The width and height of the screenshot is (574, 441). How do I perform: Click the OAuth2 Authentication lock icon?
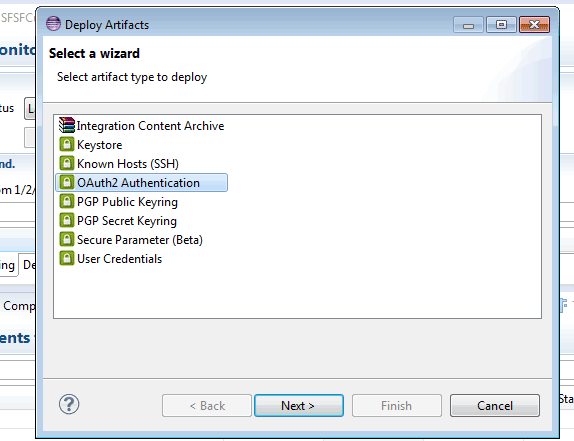(67, 182)
